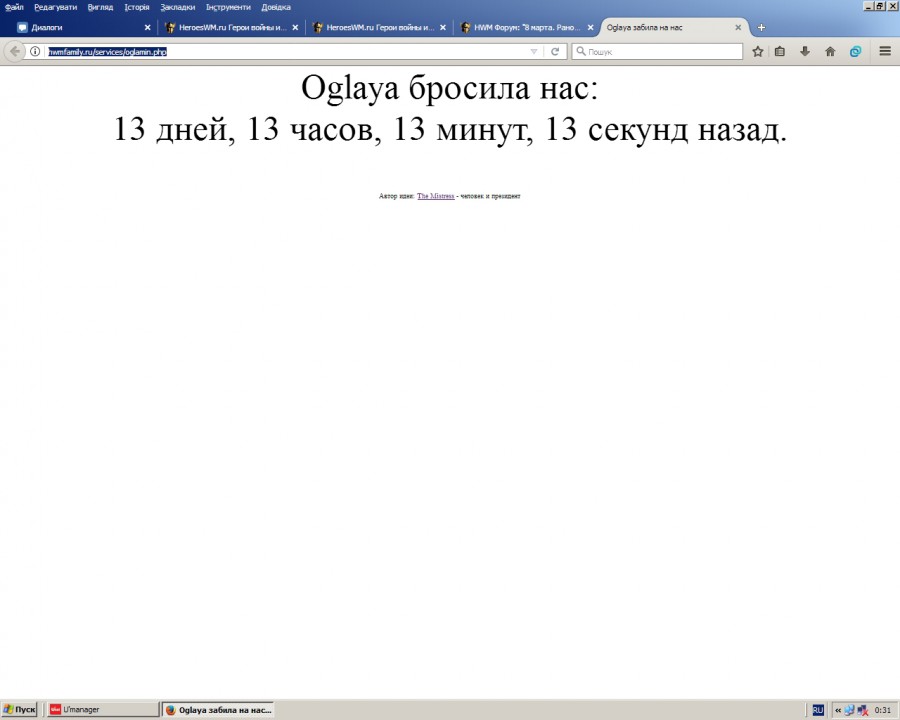Click the Пошук search input field

click(662, 51)
